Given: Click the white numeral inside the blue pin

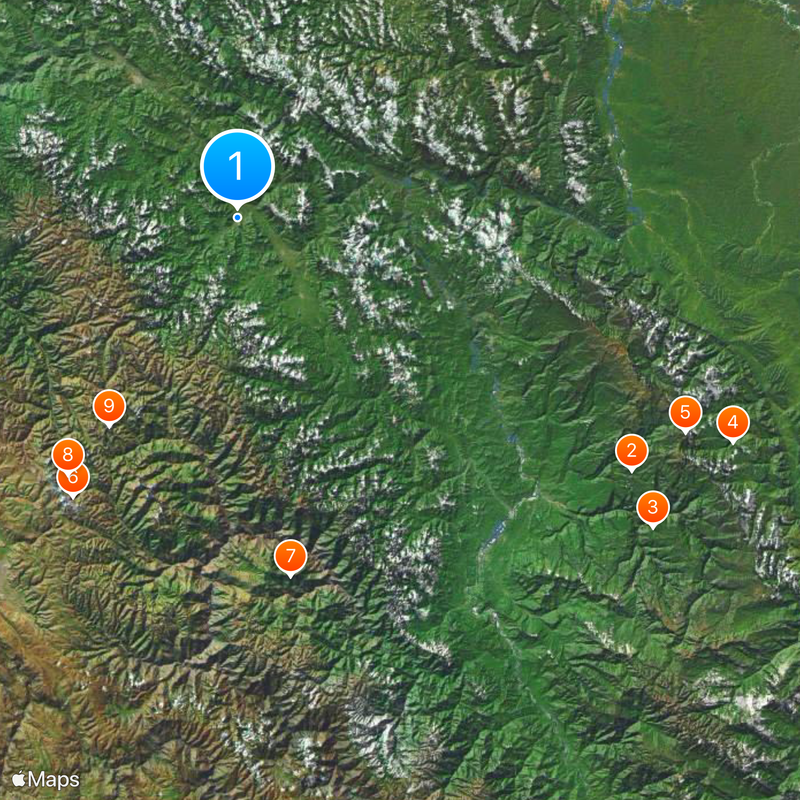Looking at the screenshot, I should [x=236, y=166].
